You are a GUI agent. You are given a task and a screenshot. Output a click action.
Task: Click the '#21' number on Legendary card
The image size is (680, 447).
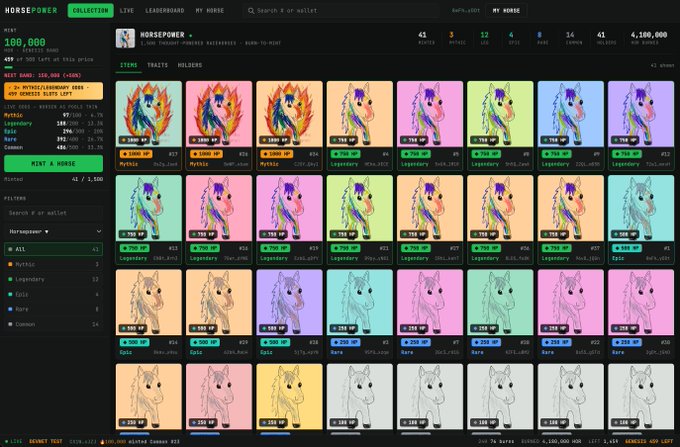click(384, 248)
